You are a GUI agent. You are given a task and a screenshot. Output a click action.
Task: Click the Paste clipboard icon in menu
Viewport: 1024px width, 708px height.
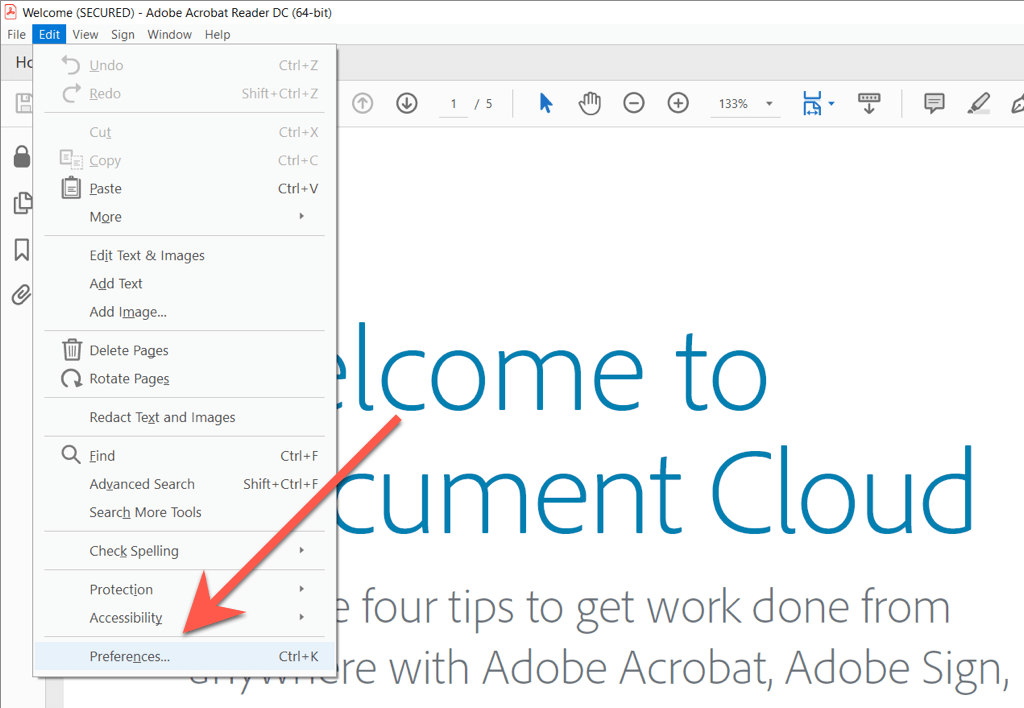[71, 188]
